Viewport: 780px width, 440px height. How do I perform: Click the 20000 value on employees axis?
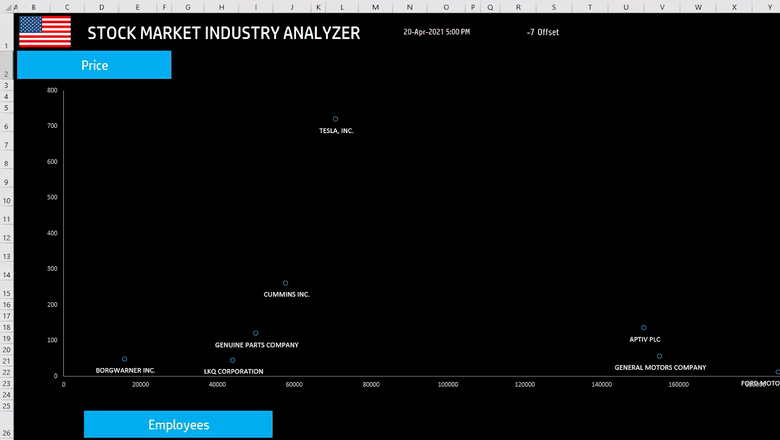[x=140, y=384]
